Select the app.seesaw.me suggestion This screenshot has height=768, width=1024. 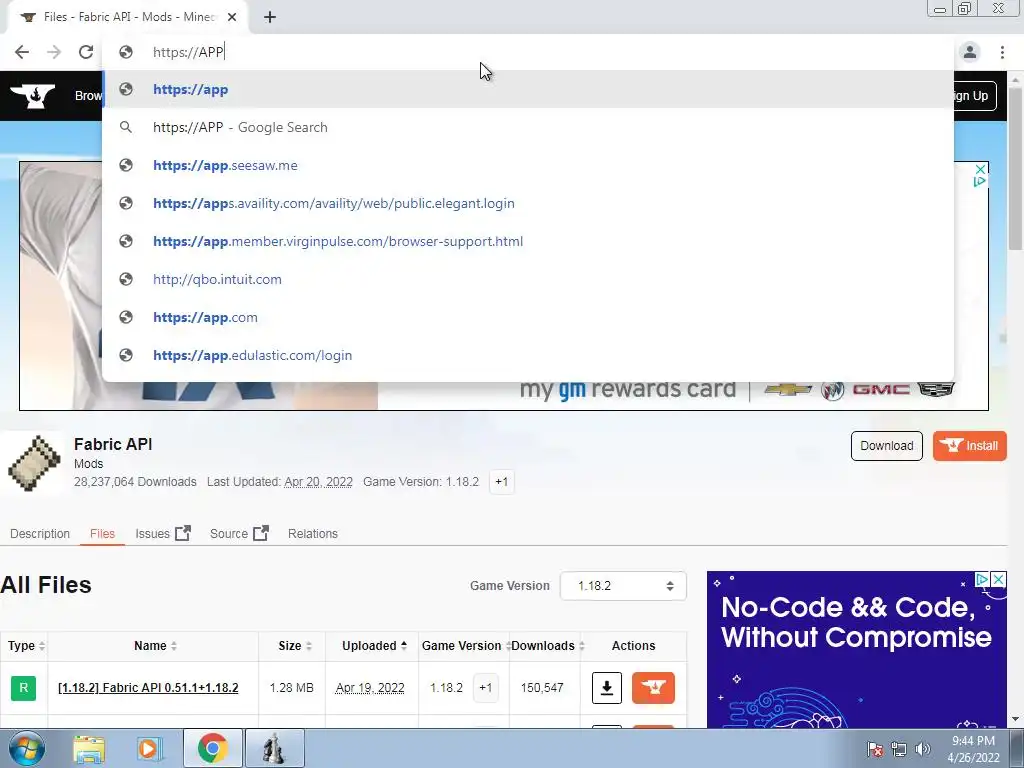coord(528,165)
